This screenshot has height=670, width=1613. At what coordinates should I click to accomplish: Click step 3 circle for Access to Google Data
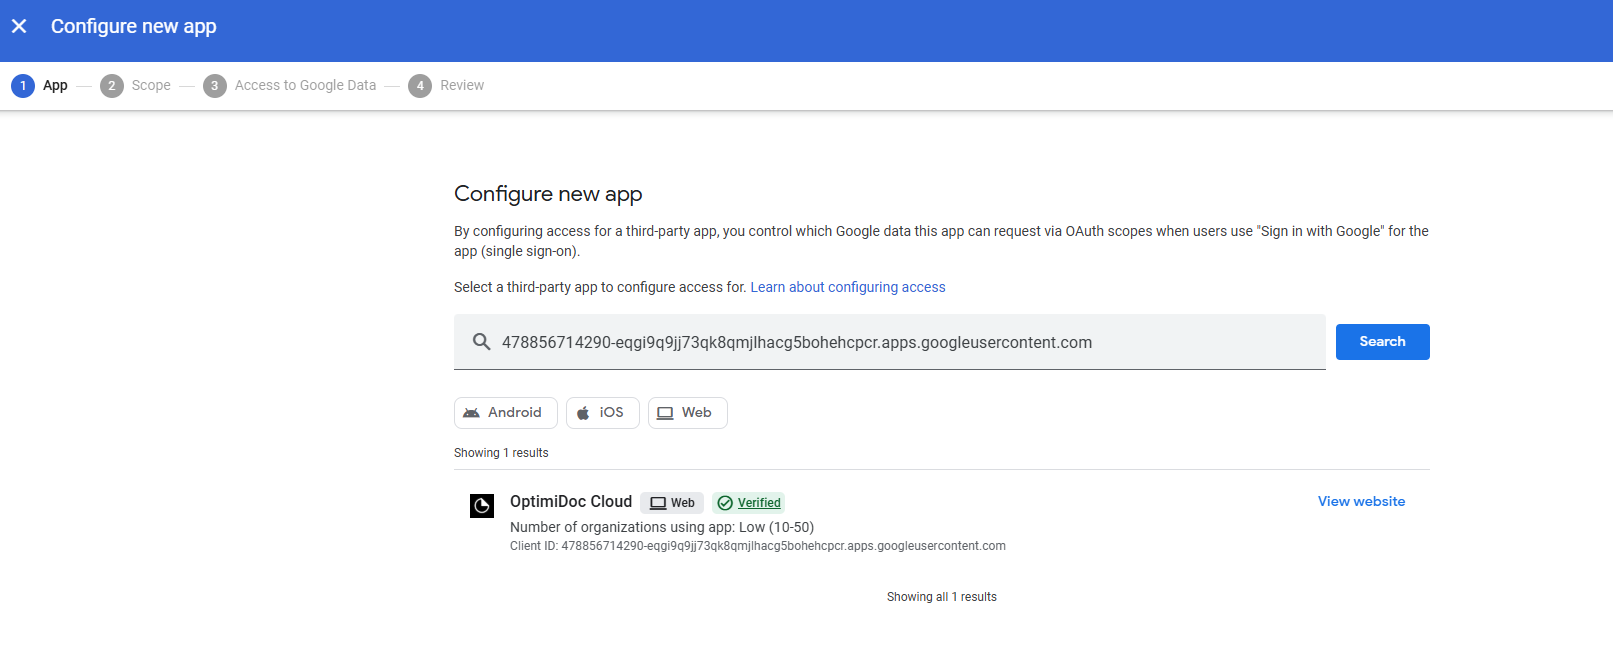point(215,86)
